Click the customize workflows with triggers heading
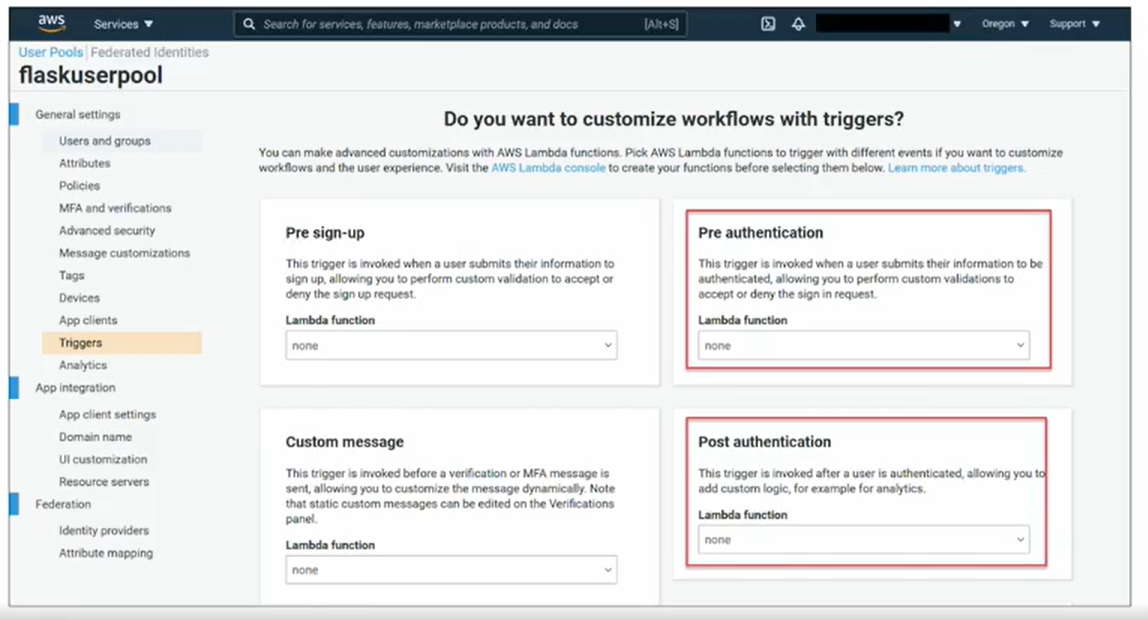The image size is (1148, 620). click(x=674, y=119)
